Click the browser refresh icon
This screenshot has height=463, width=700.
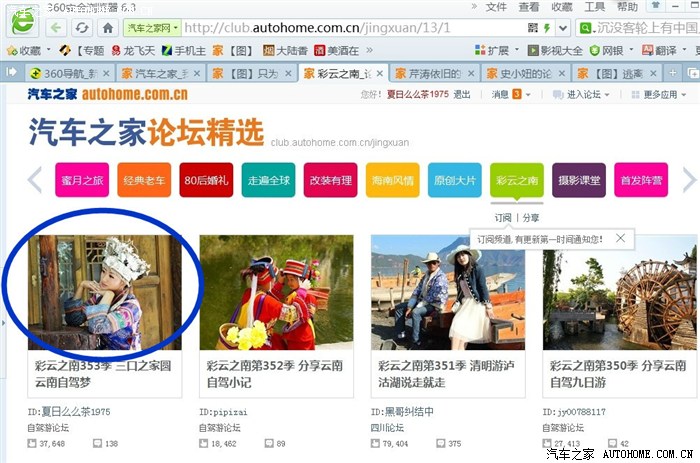84,28
